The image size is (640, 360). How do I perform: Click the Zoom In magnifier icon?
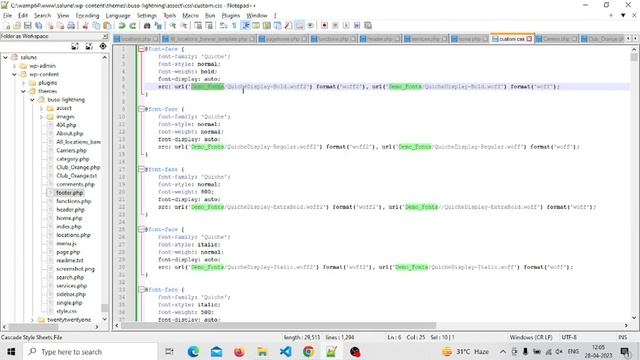tap(173, 26)
